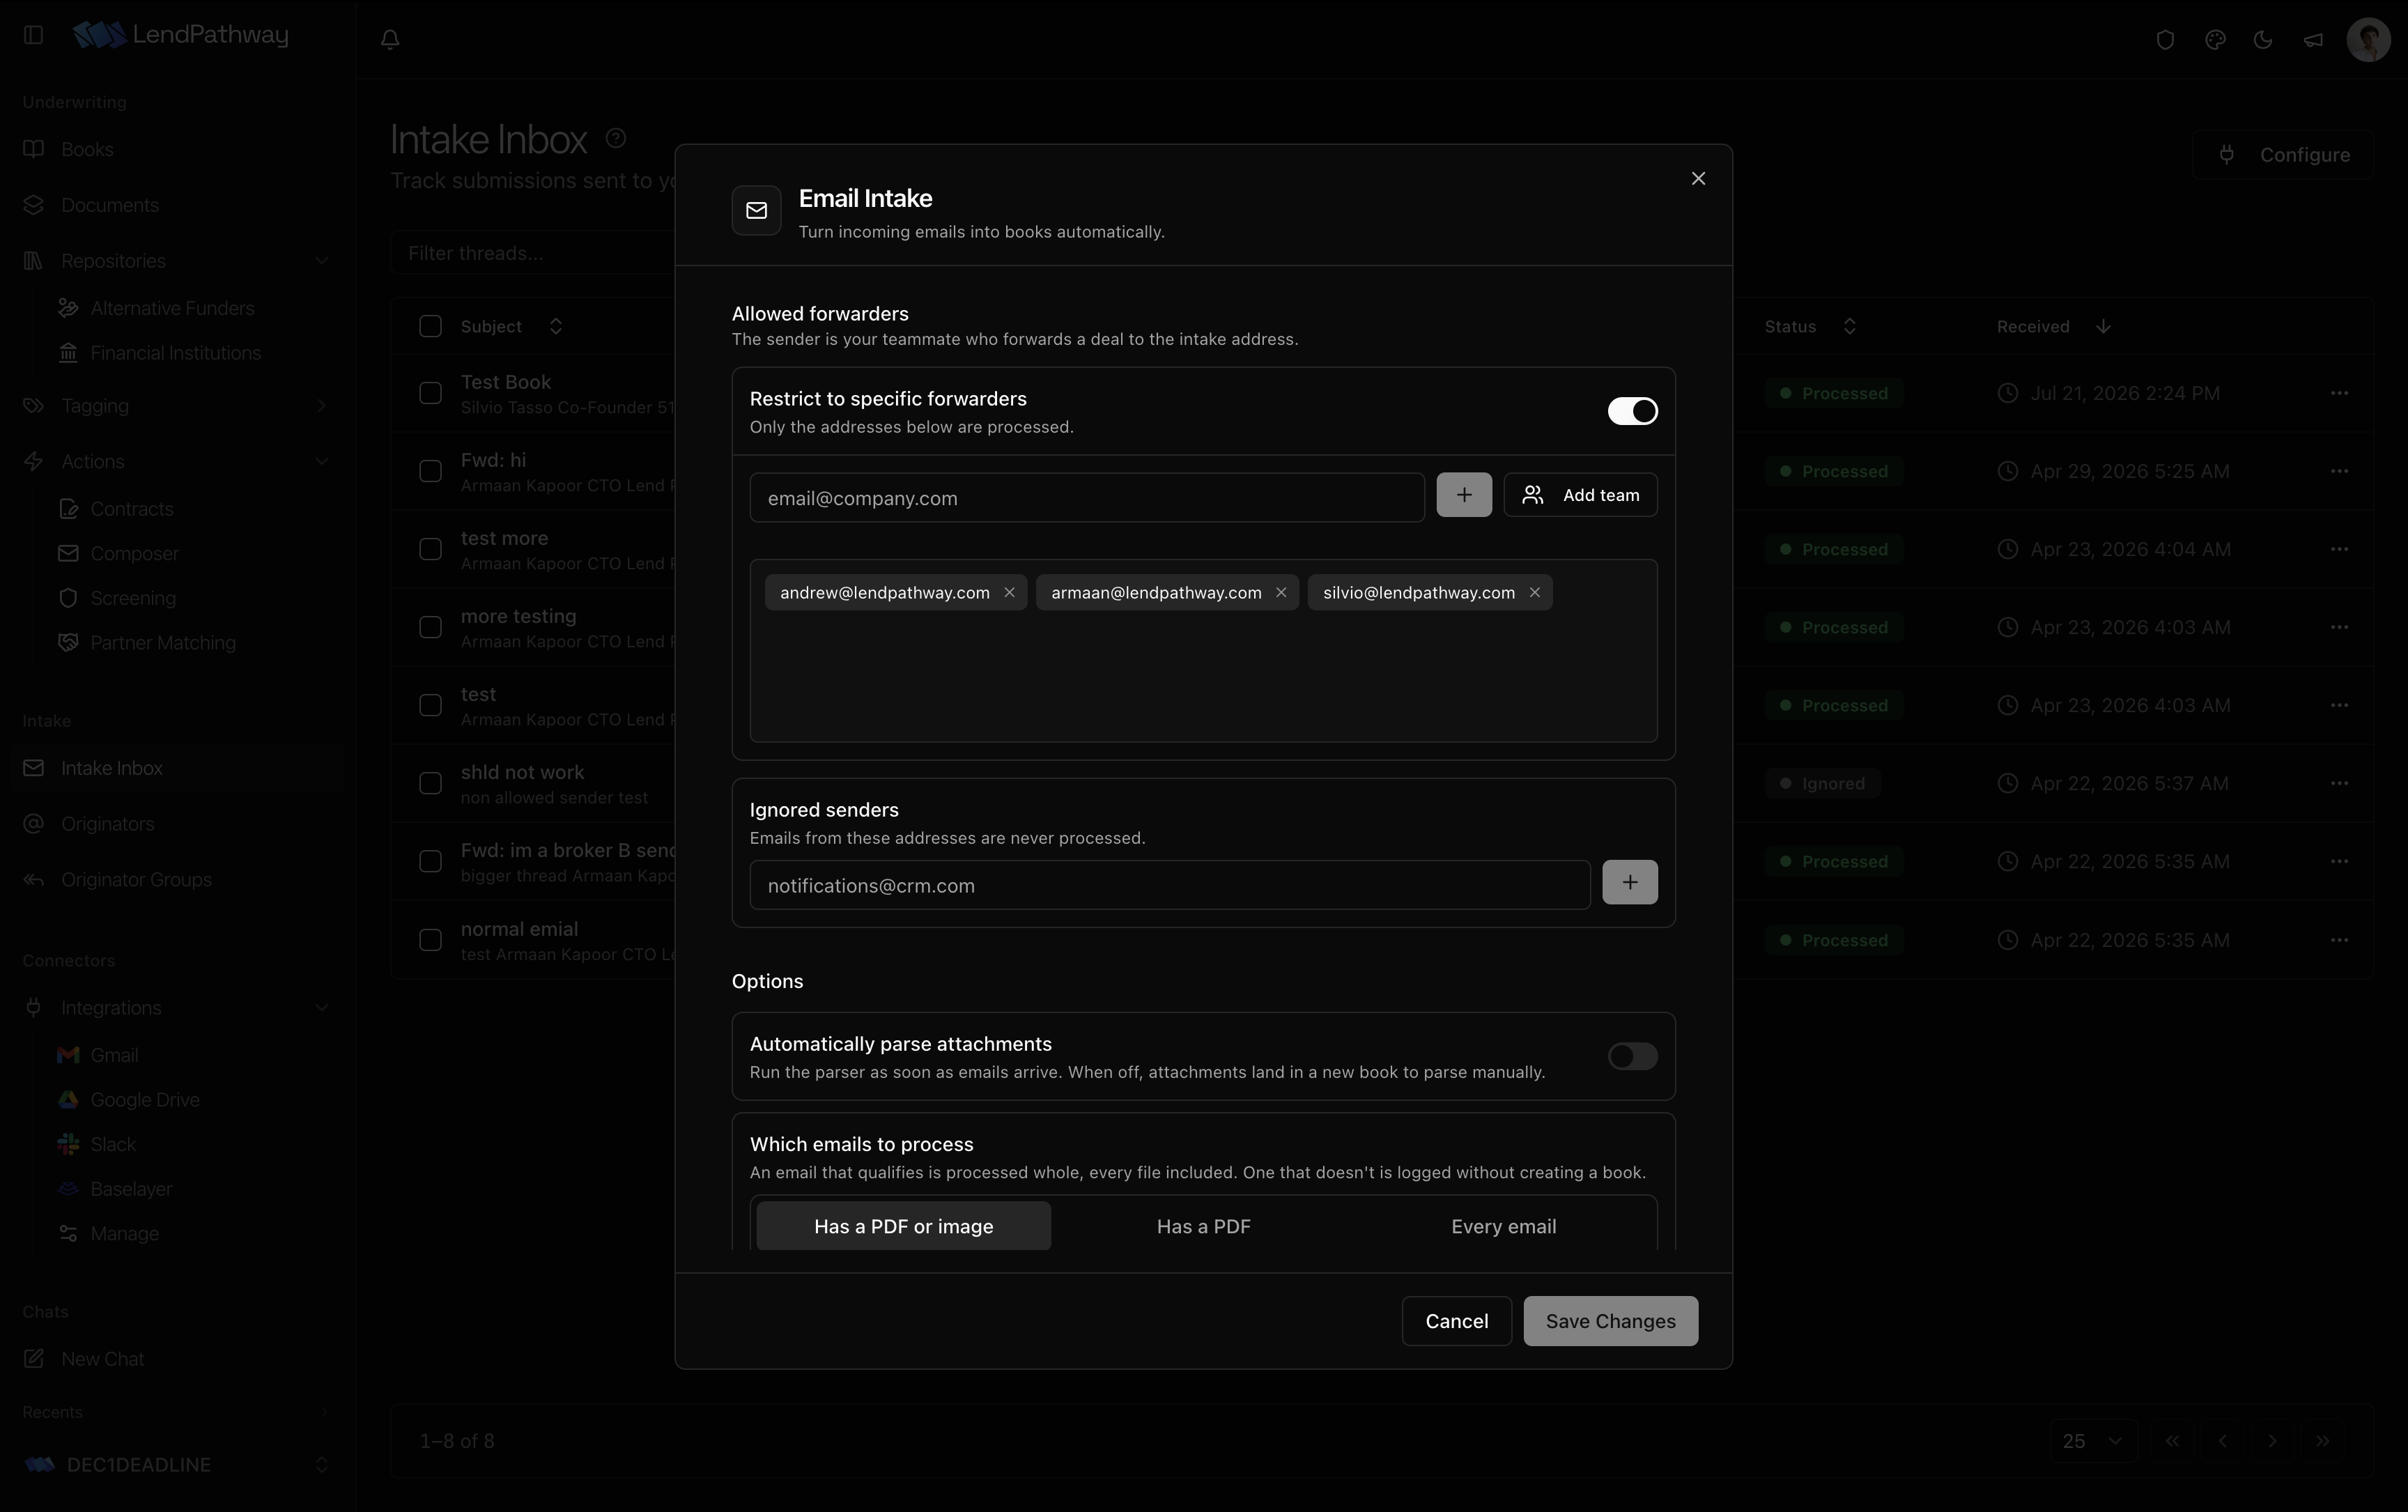Image resolution: width=2408 pixels, height=1512 pixels.
Task: Open the user avatar menu
Action: (2368, 40)
